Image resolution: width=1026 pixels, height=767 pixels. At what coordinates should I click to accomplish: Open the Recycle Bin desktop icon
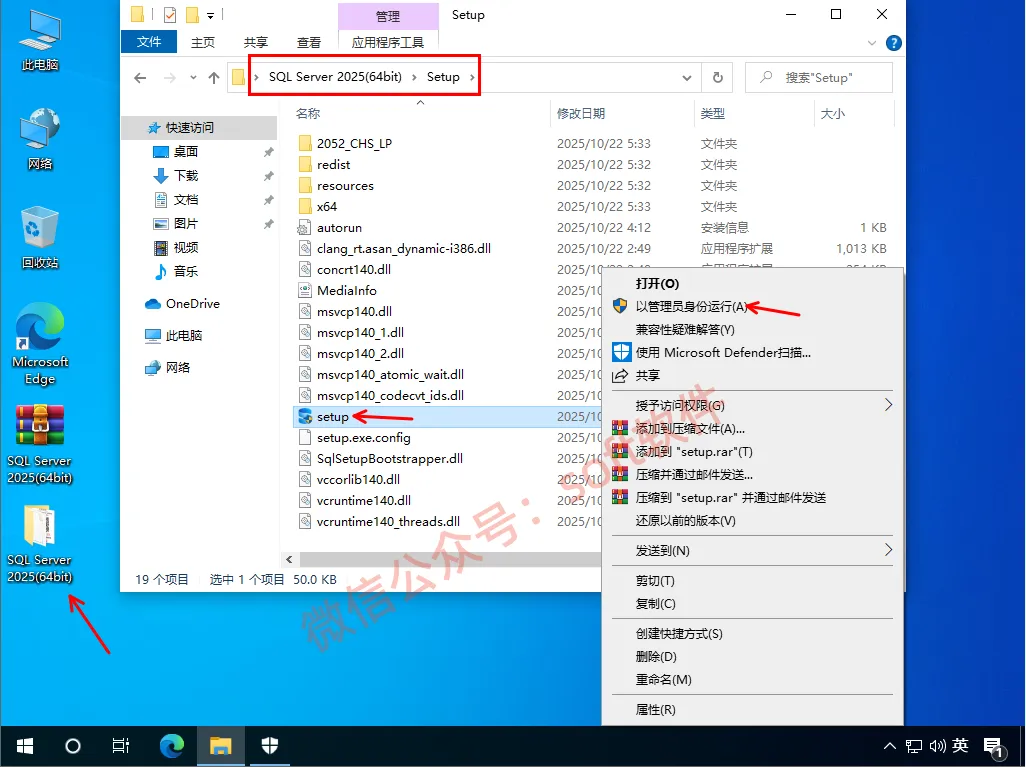tap(40, 238)
